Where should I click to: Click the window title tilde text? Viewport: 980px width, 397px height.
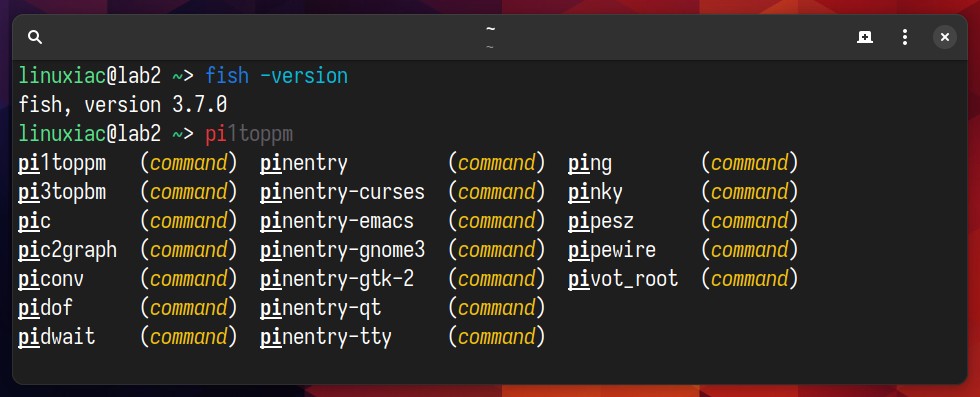[x=490, y=29]
